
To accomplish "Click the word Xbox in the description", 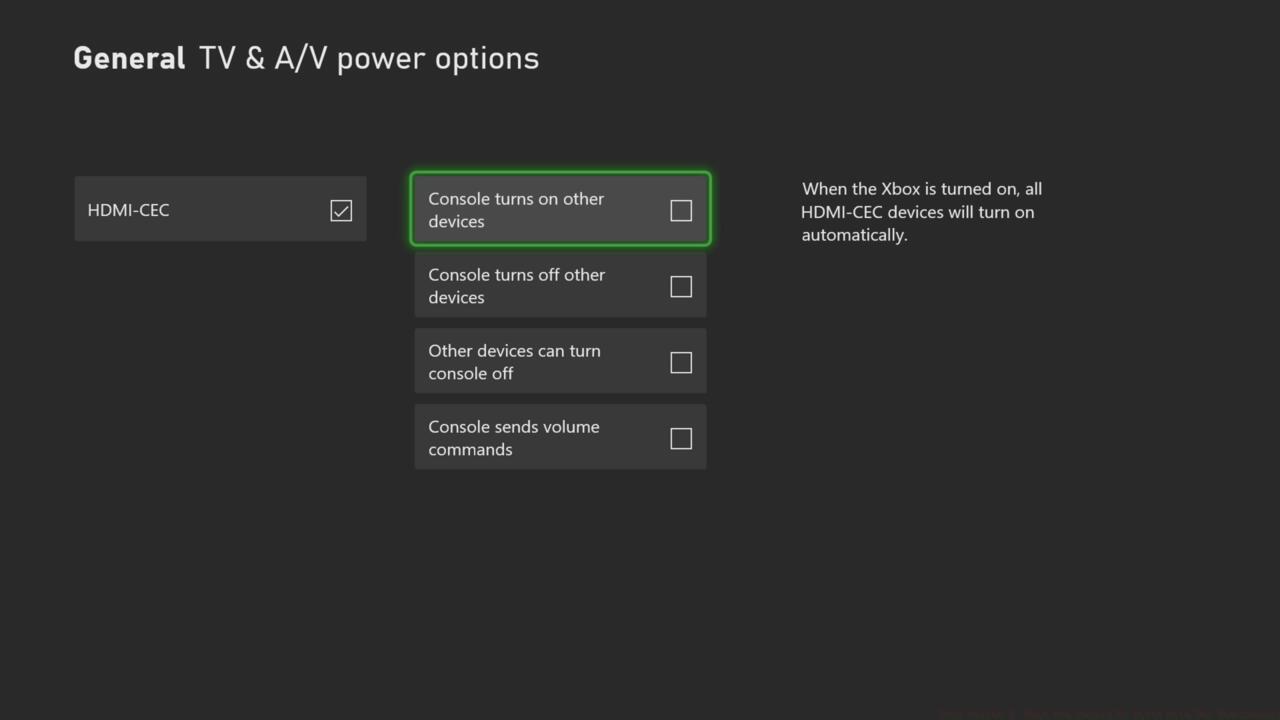I will [x=900, y=189].
